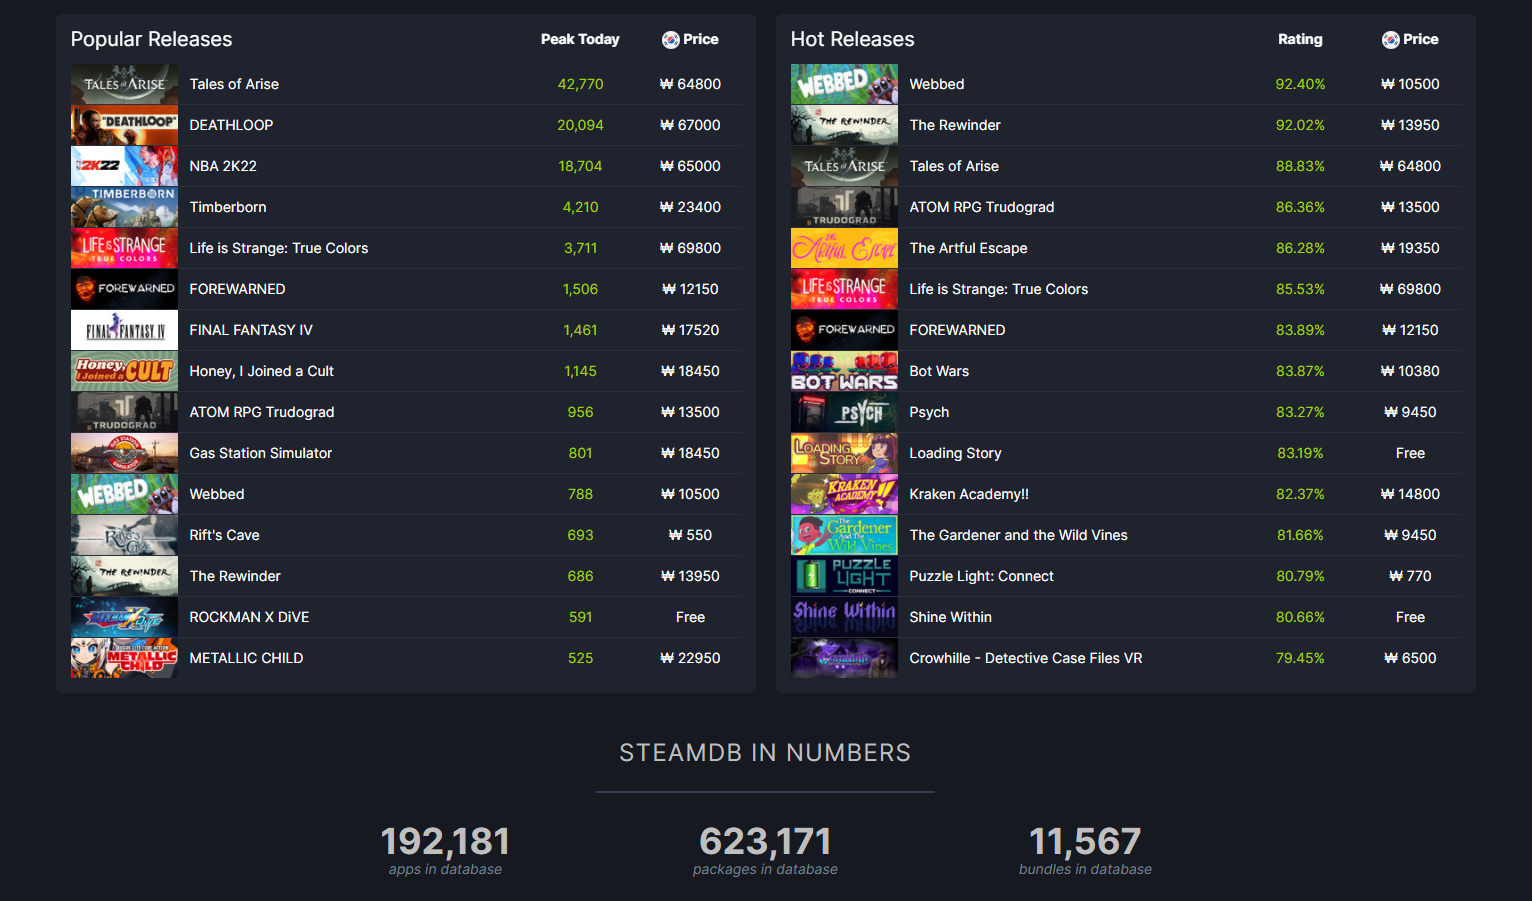Open The Gardener and the Wild Vines title
Image resolution: width=1532 pixels, height=901 pixels.
click(x=1019, y=535)
